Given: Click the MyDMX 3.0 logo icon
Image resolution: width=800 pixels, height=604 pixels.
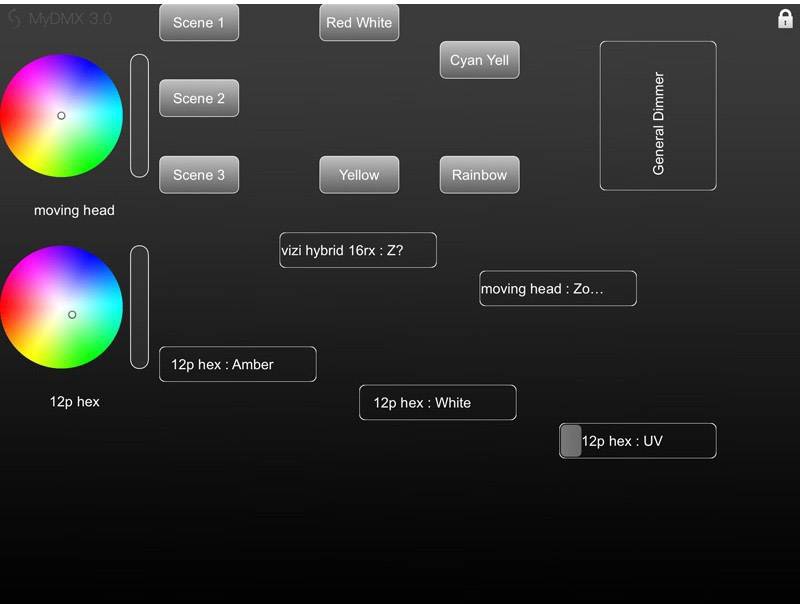Looking at the screenshot, I should point(14,17).
